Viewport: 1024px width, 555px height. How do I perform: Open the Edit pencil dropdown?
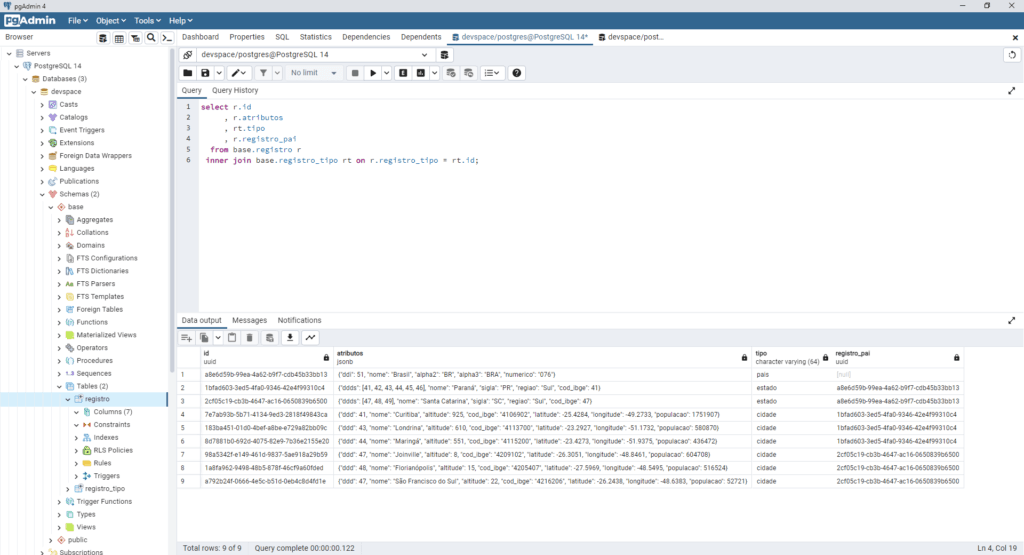click(238, 73)
